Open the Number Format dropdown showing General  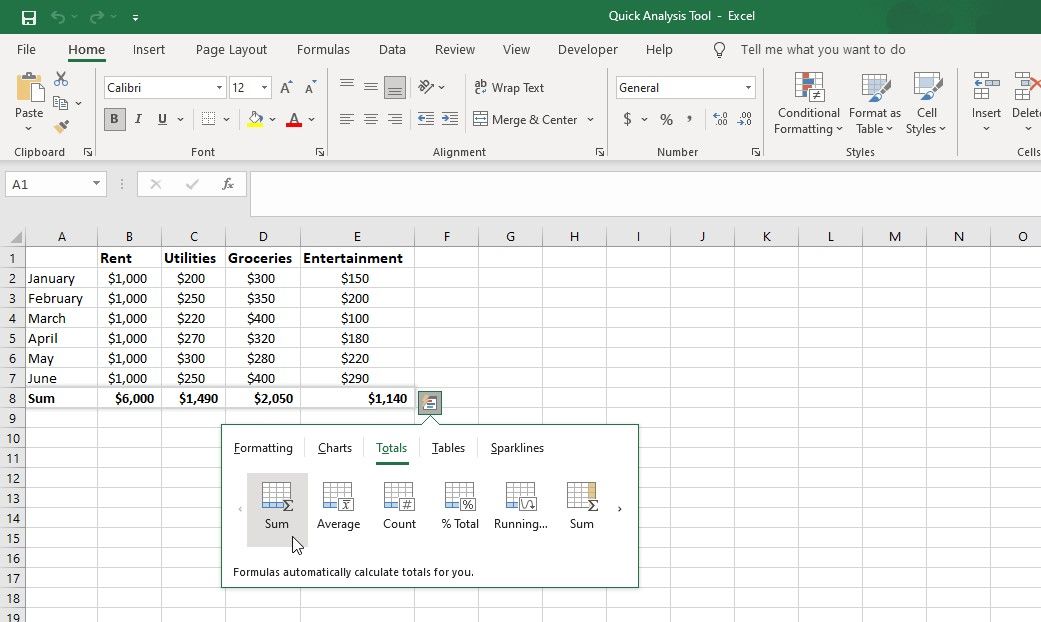748,87
